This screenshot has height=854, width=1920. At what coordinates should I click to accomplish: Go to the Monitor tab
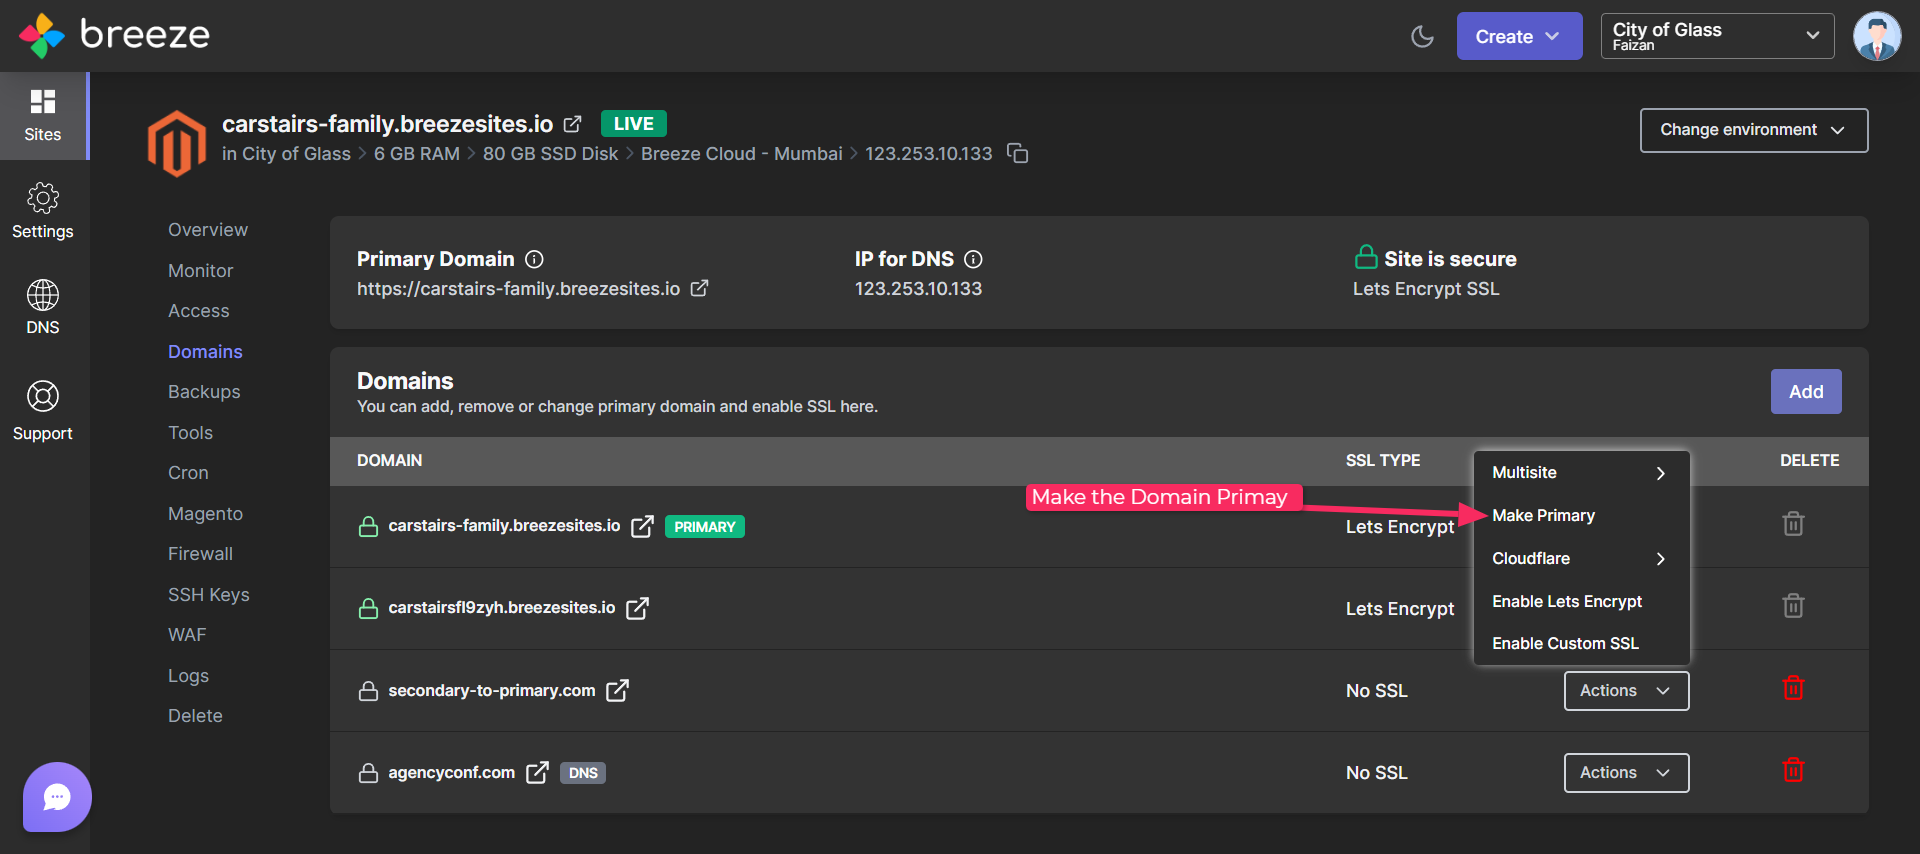pyautogui.click(x=201, y=271)
